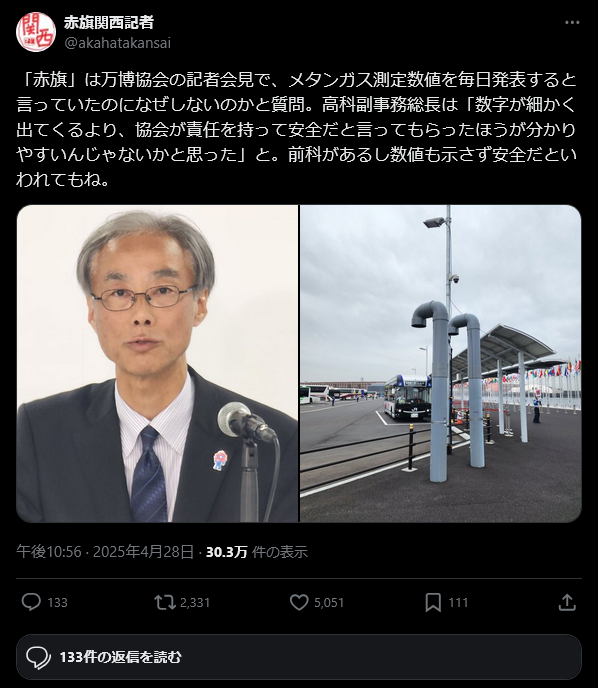Click the 133 reply count
This screenshot has width=598, height=688.
click(x=57, y=602)
